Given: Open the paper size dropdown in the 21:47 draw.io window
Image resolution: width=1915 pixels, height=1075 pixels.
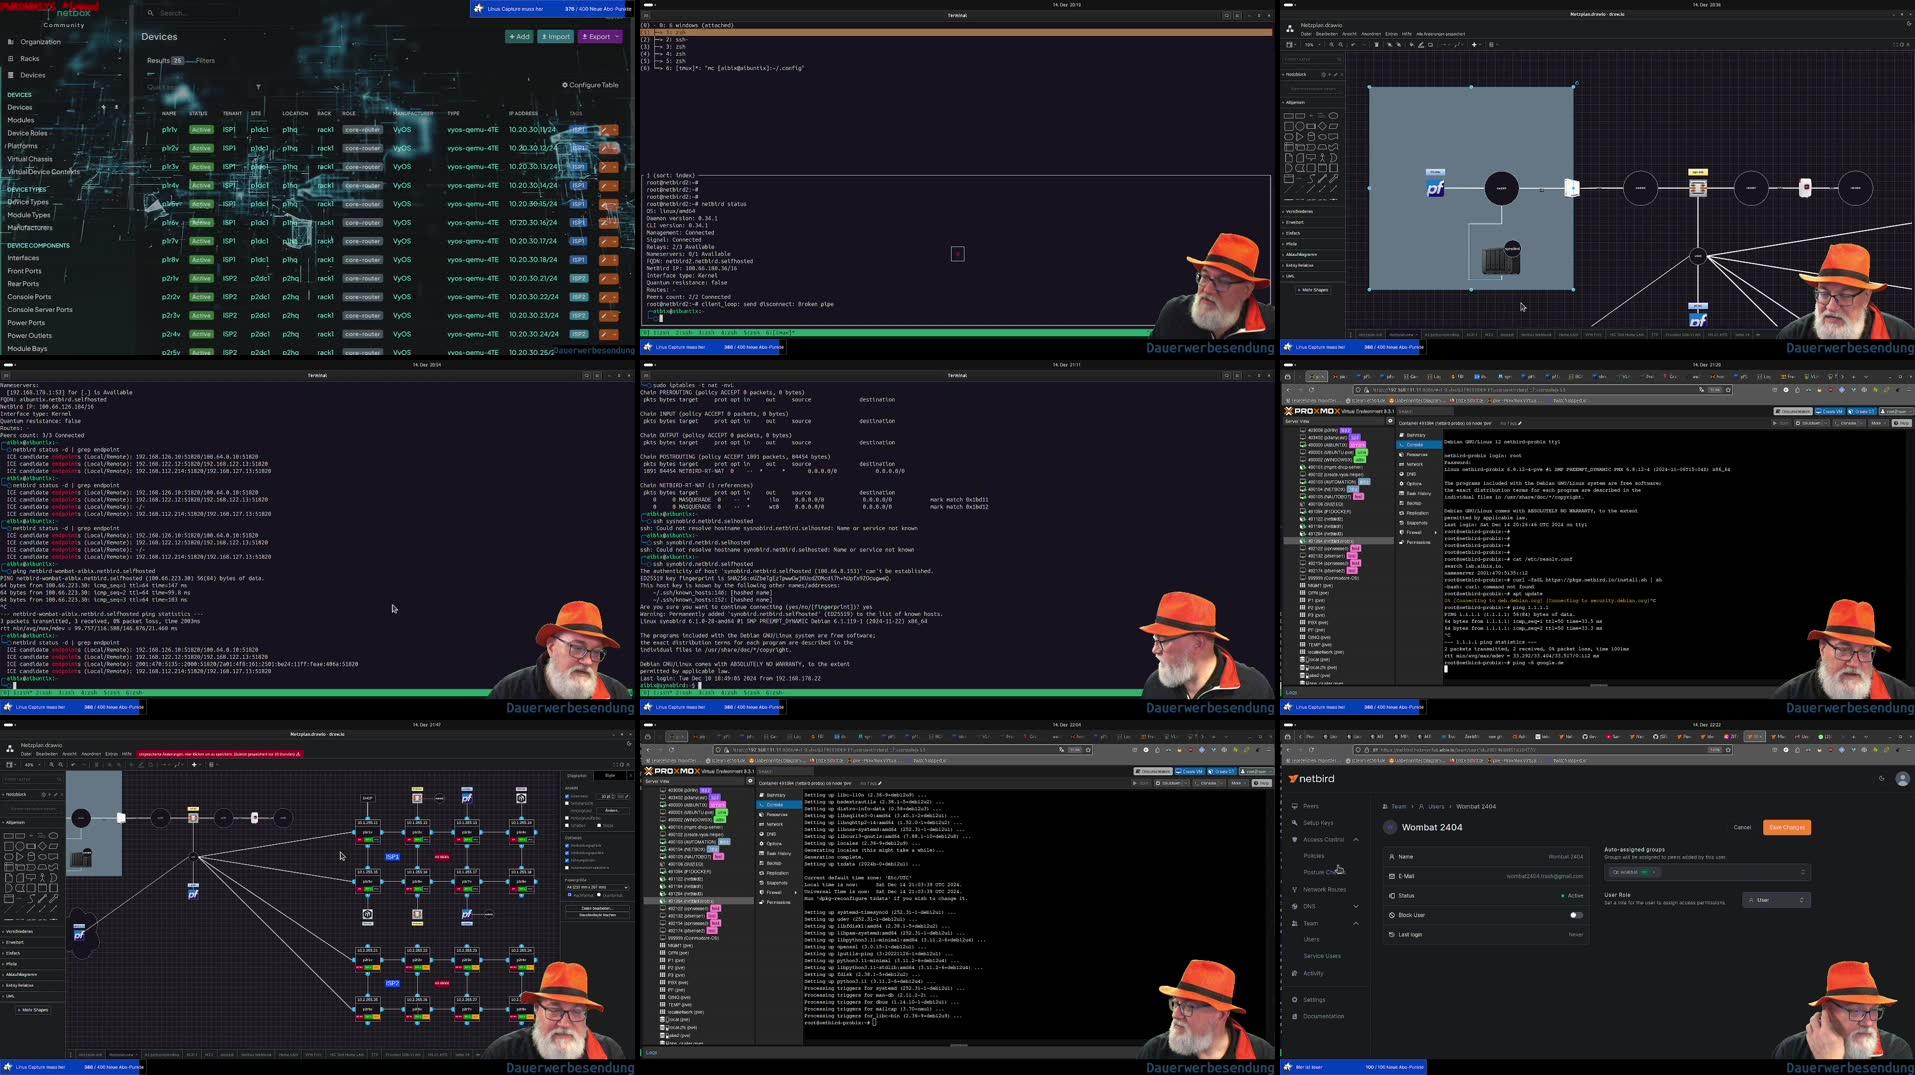Looking at the screenshot, I should point(597,887).
